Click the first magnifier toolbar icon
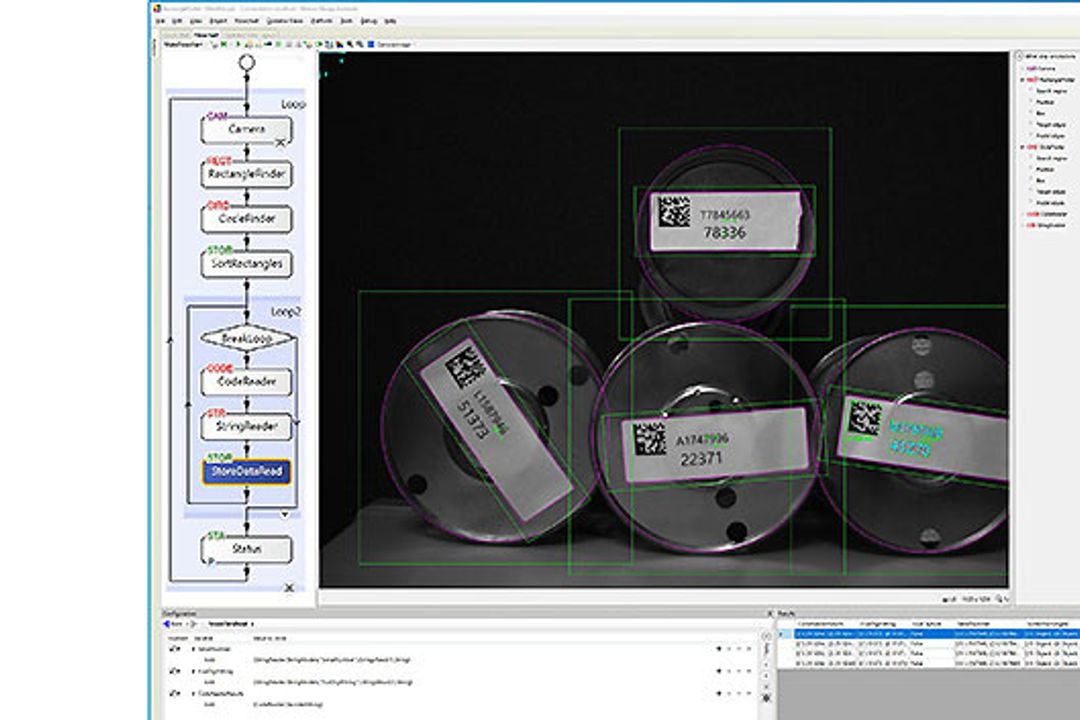This screenshot has width=1080, height=720. (350, 44)
